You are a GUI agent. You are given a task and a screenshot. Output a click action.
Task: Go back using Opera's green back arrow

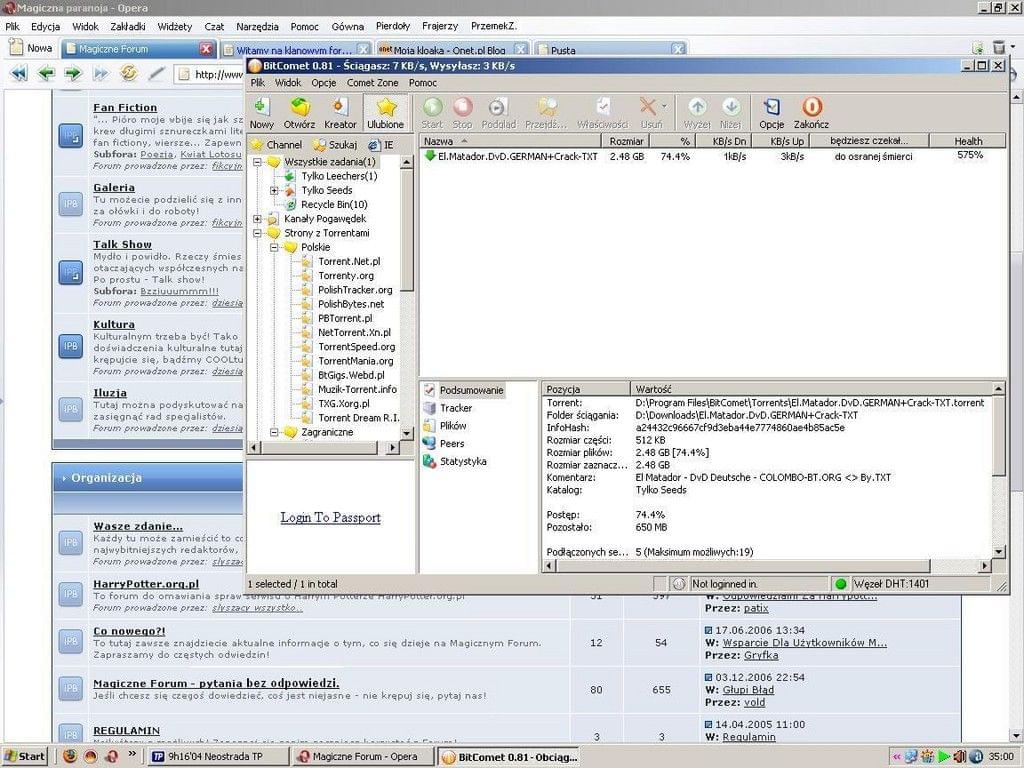click(46, 73)
